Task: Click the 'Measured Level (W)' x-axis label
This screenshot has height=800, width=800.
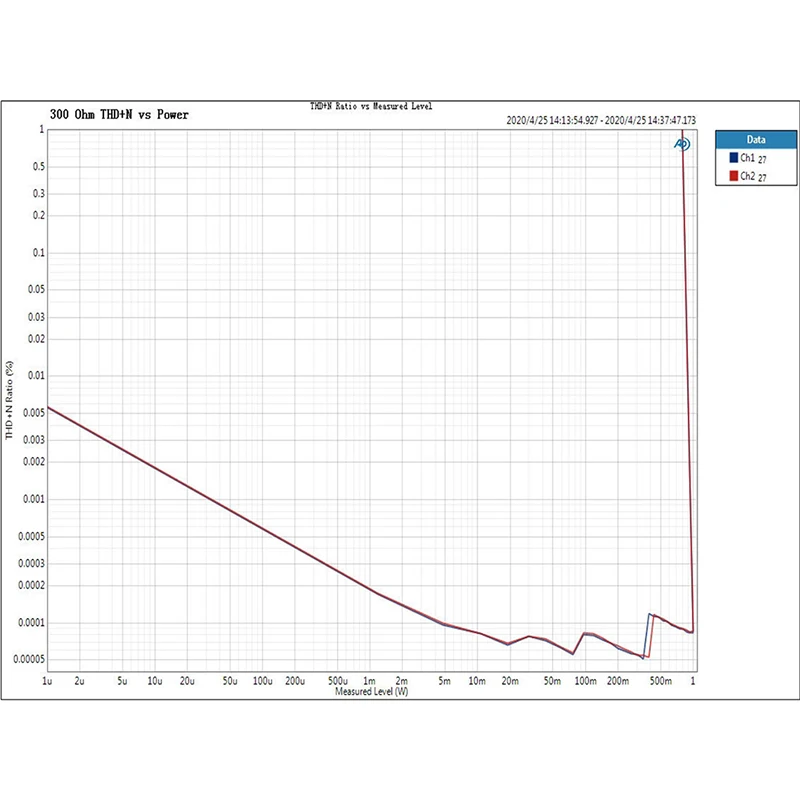Action: (371, 691)
